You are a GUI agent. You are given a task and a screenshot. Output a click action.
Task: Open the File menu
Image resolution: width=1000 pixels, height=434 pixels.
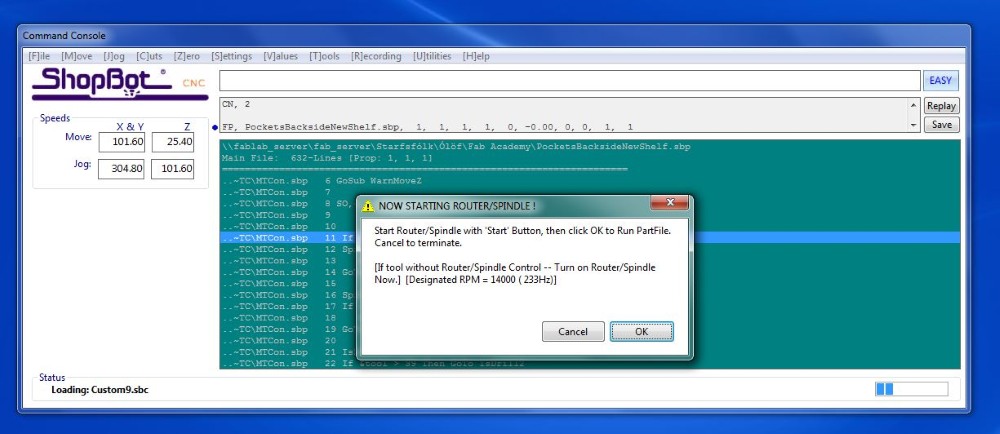[x=40, y=57]
